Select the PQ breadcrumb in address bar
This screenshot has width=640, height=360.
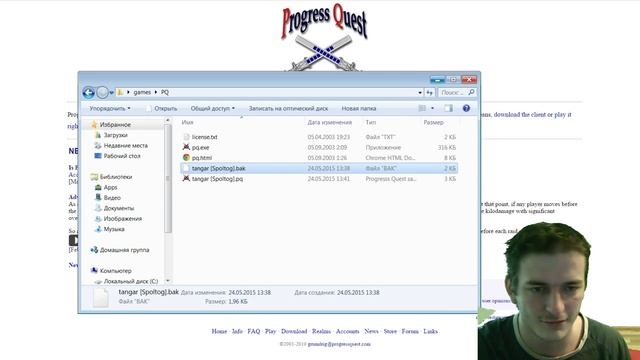[164, 93]
